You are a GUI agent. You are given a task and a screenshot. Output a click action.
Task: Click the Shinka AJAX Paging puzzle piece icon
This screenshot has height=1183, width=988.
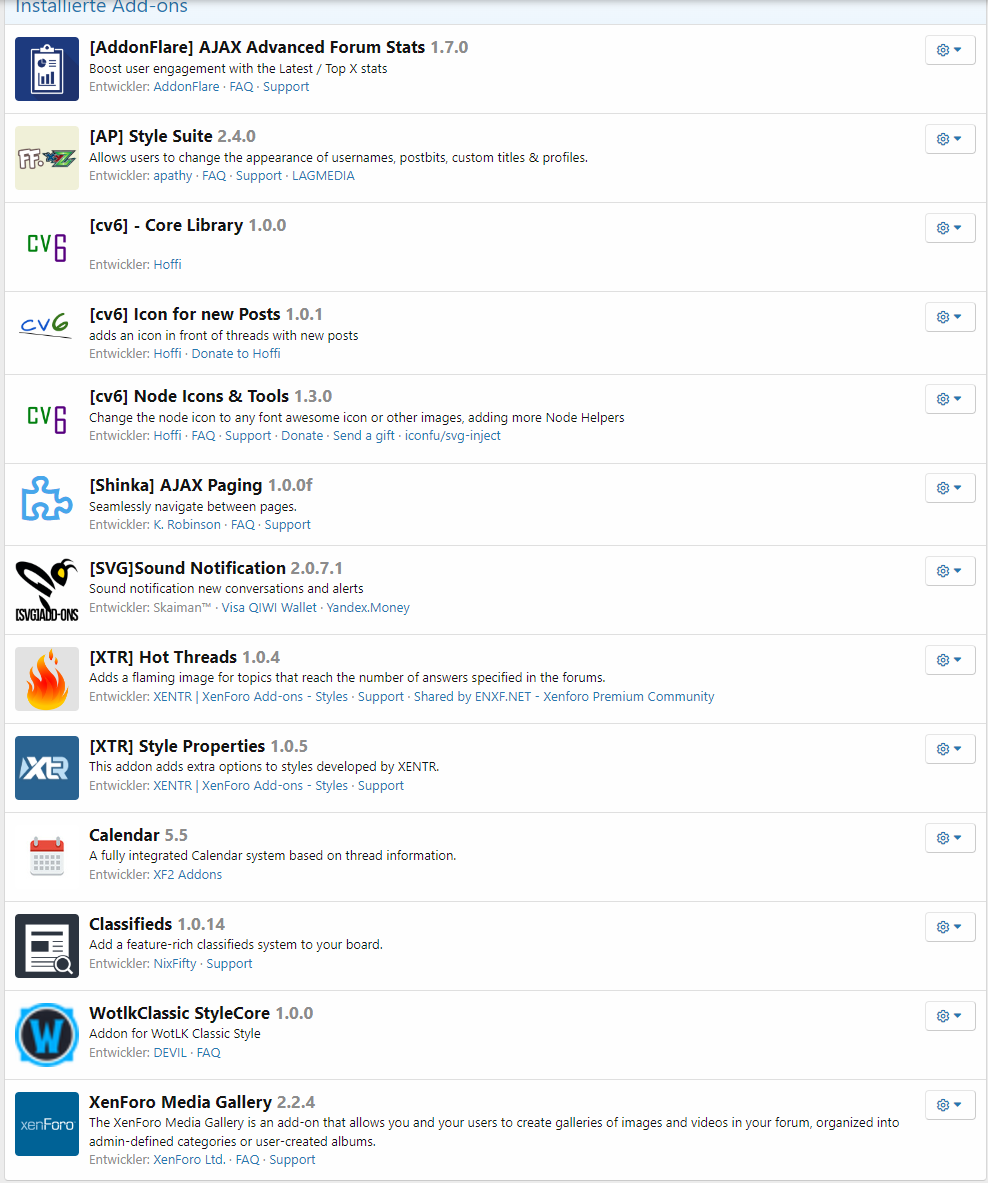coord(47,498)
